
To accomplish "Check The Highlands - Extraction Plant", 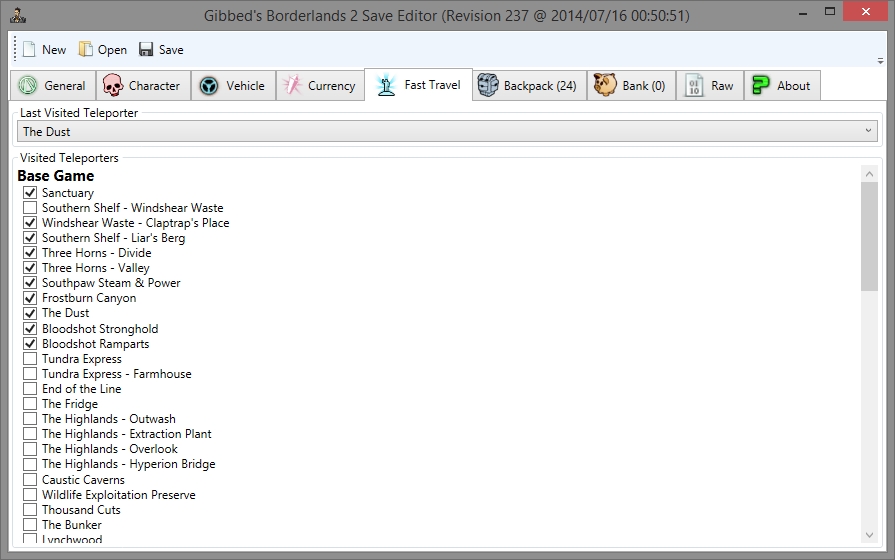I will tap(30, 434).
